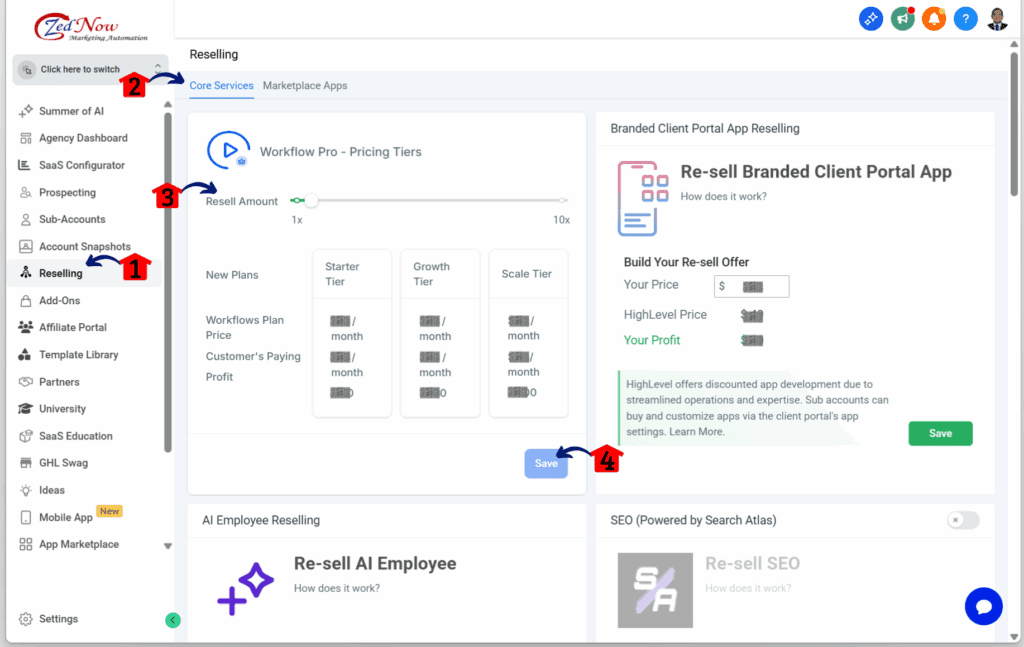Open the chat bubble widget

(x=984, y=606)
